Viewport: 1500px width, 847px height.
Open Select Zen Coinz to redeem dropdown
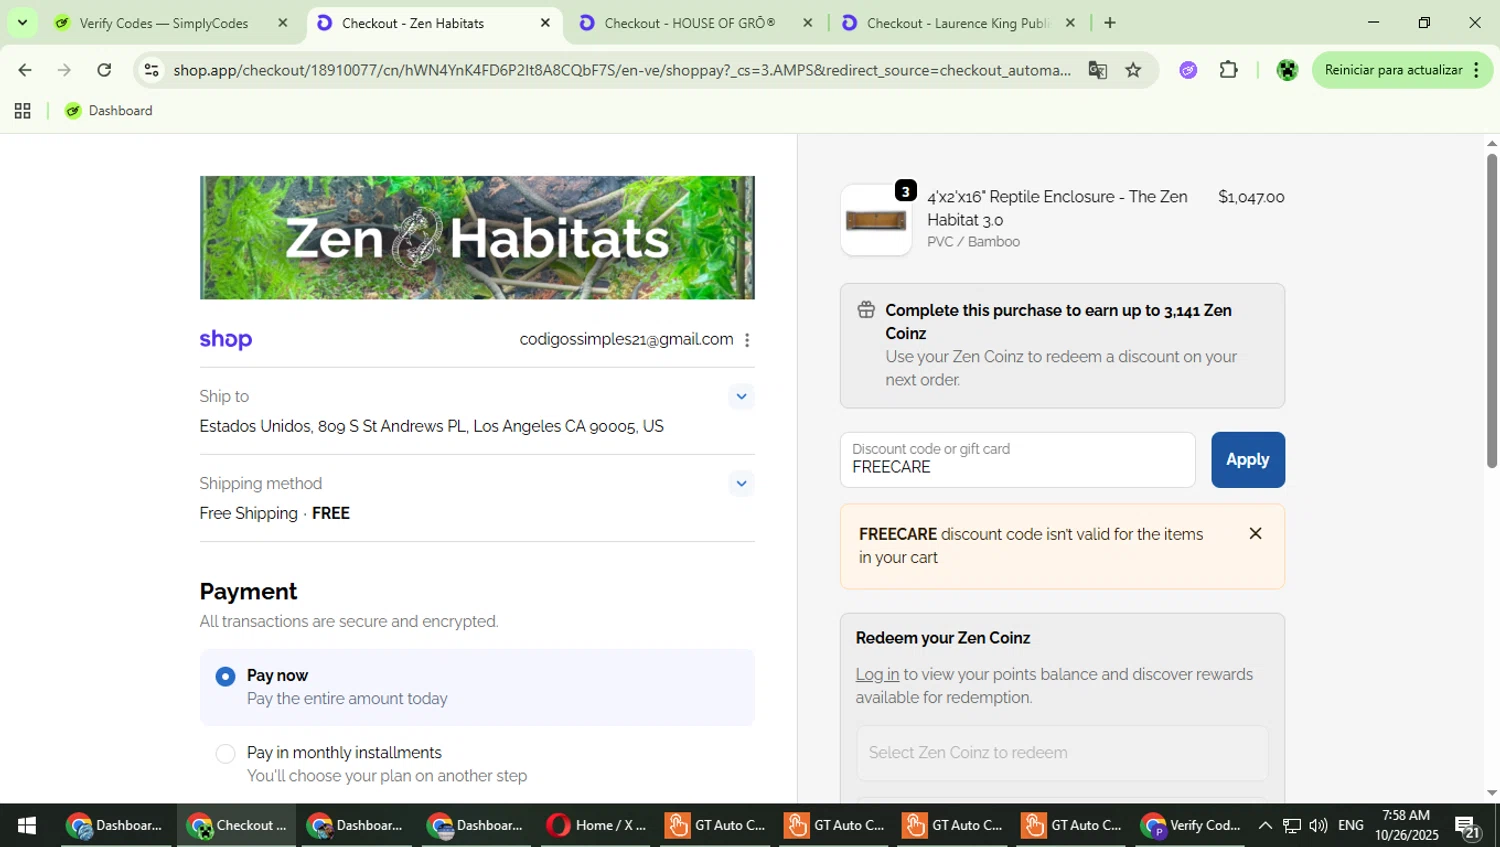coord(1062,753)
